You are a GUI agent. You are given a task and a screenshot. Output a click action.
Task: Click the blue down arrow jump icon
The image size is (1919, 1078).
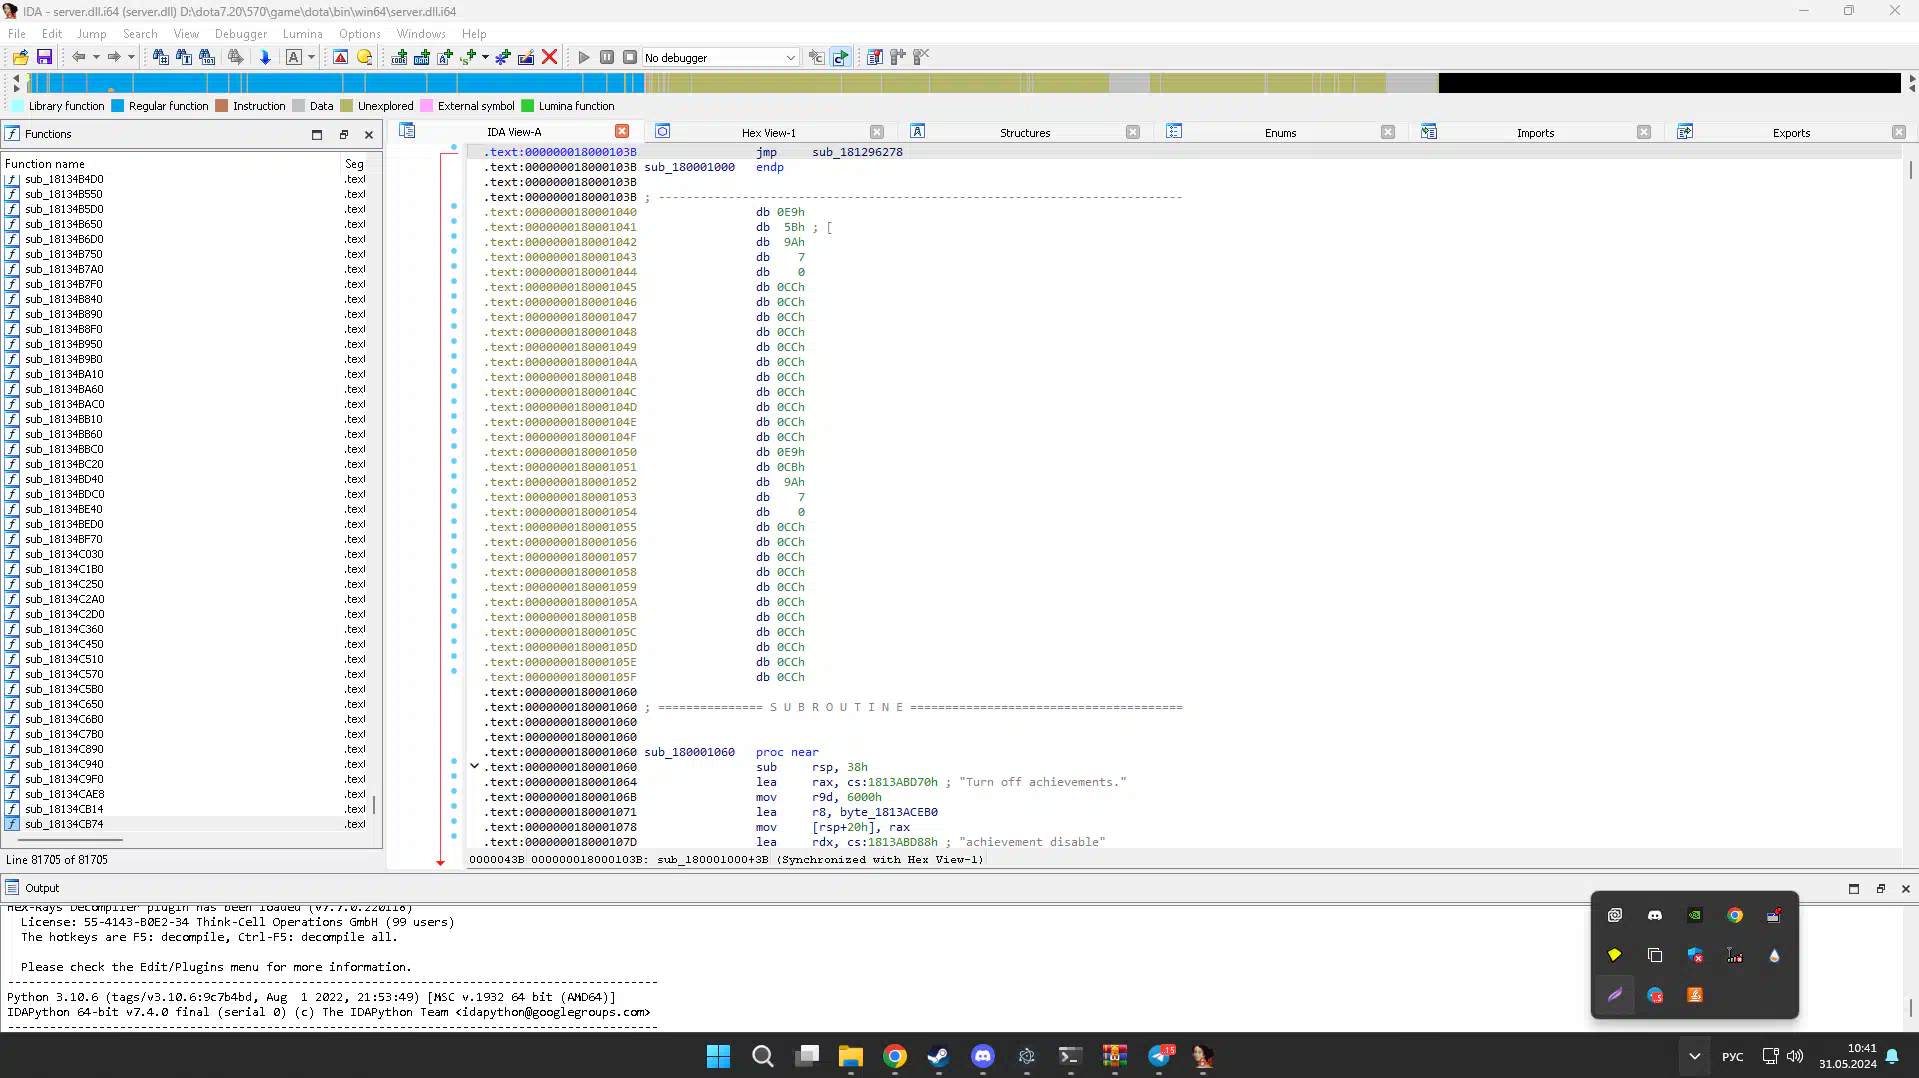pos(265,57)
